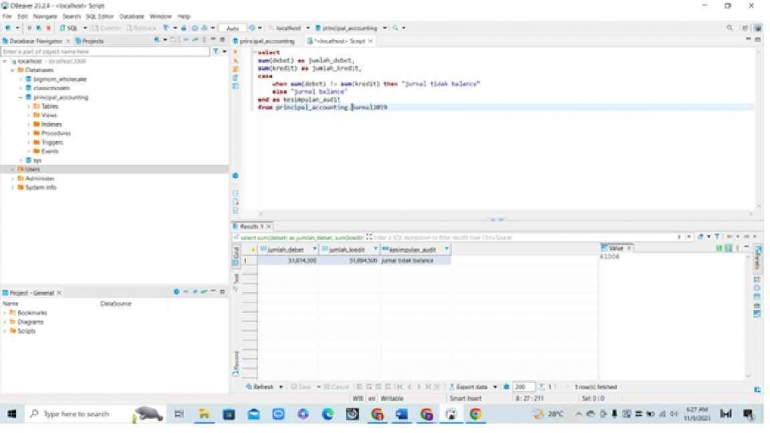Select the jumlah_debet value cell in row 1
770x433 pixels.
[x=288, y=261]
